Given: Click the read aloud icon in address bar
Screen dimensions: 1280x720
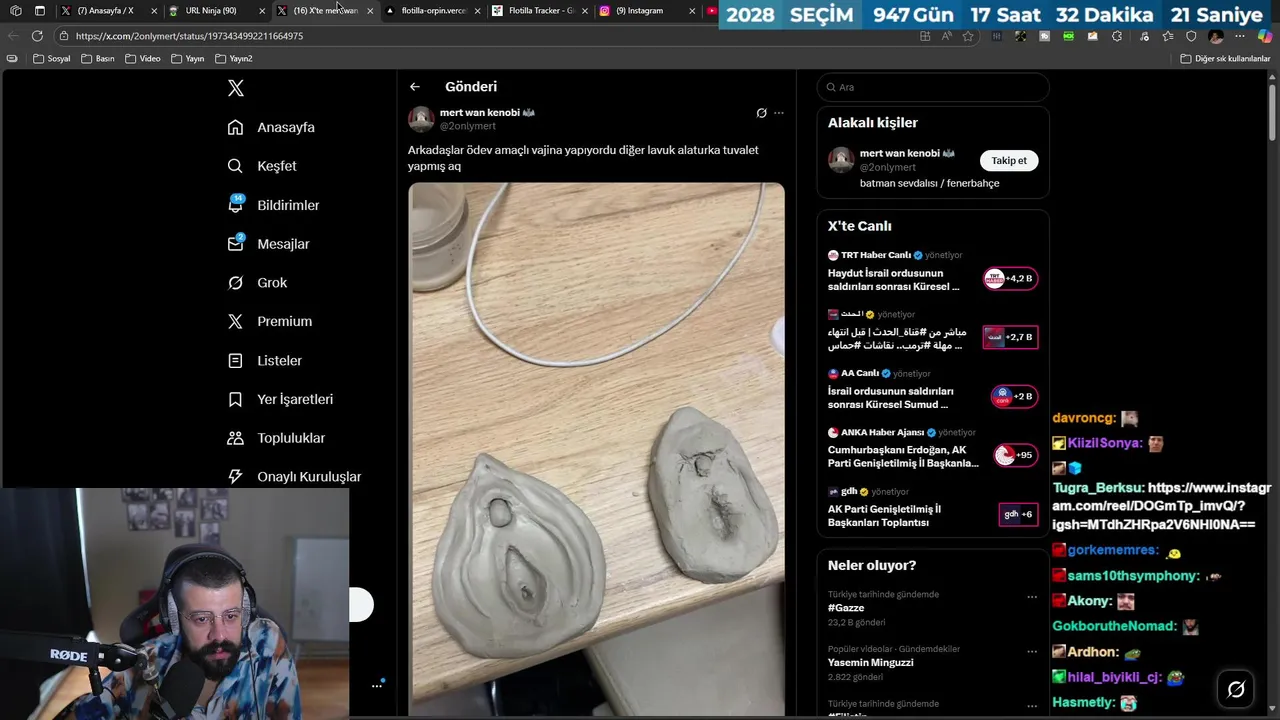Looking at the screenshot, I should coord(947,36).
